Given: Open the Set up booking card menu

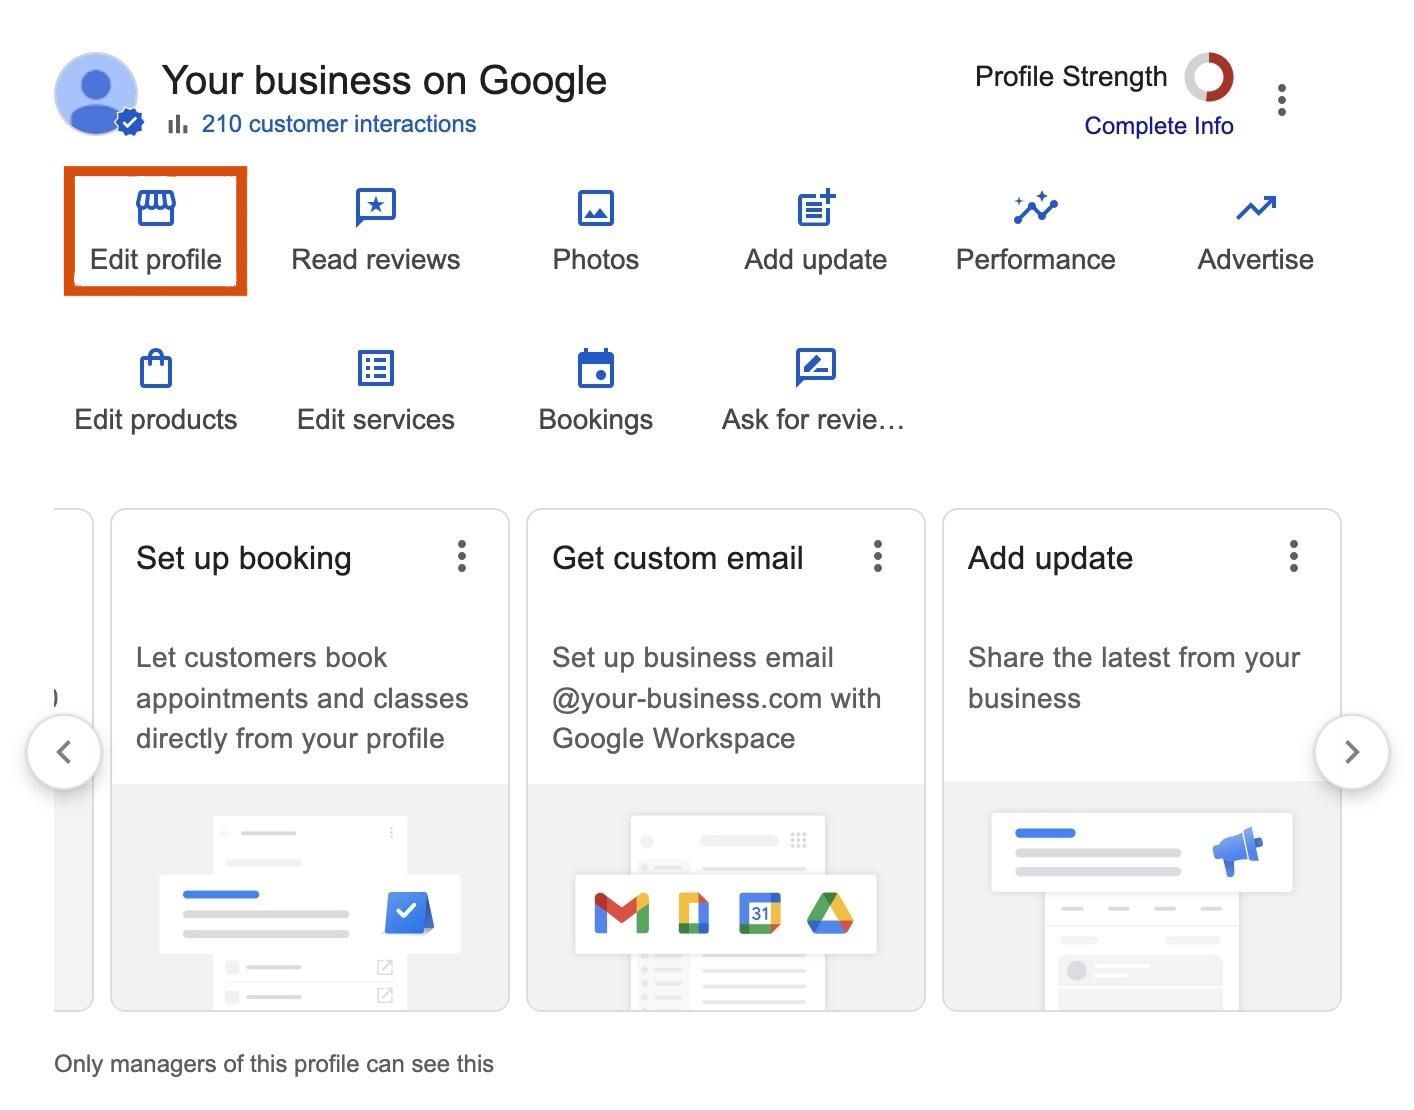Looking at the screenshot, I should click(x=462, y=557).
